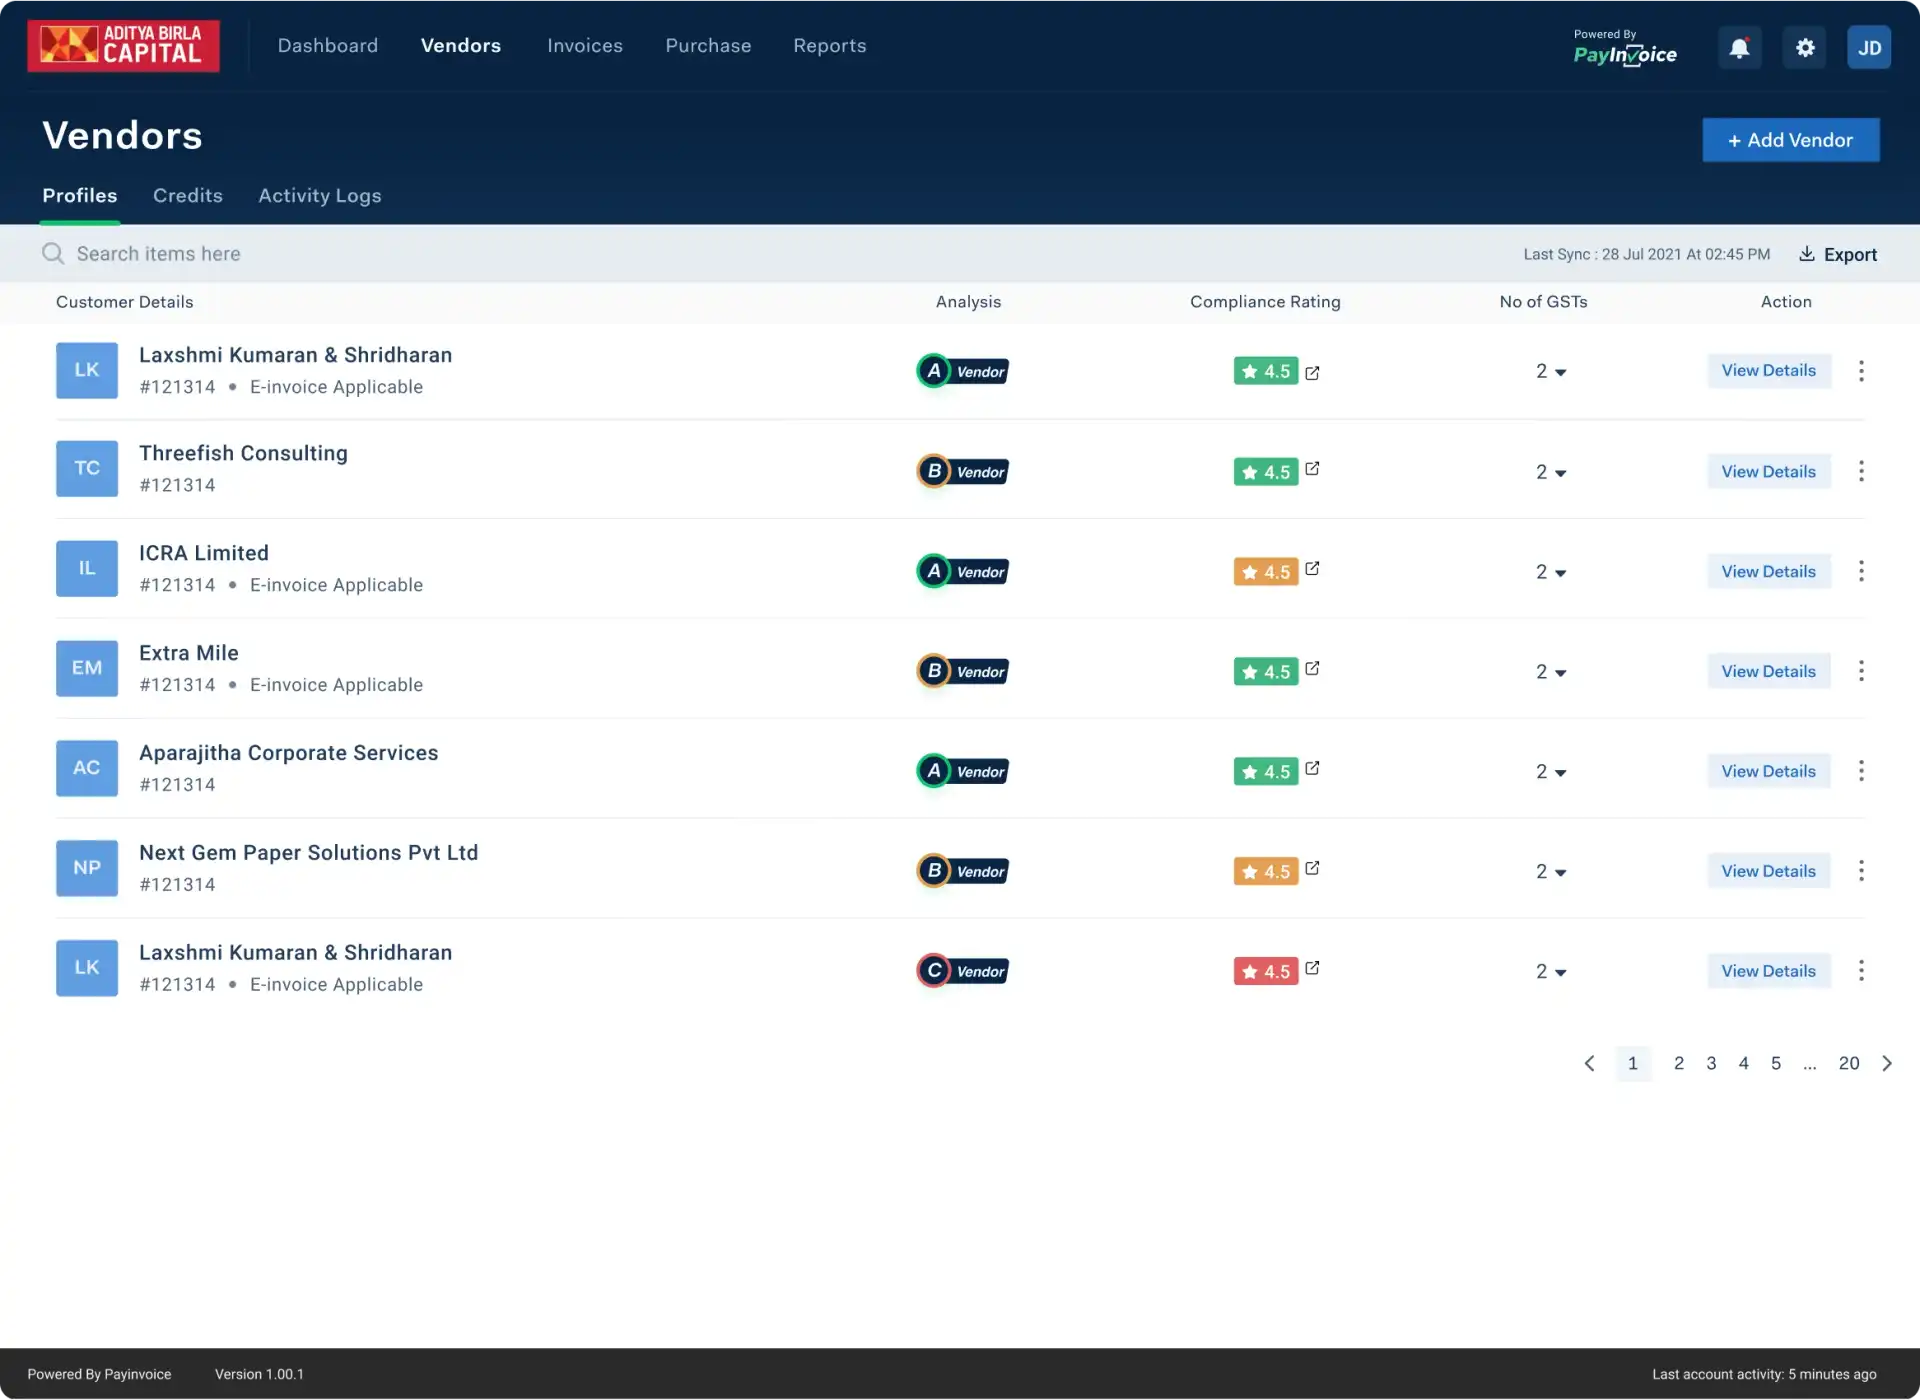Screen dimensions: 1920x1400
Task: Open more options for Extra Mile row
Action: [1861, 671]
